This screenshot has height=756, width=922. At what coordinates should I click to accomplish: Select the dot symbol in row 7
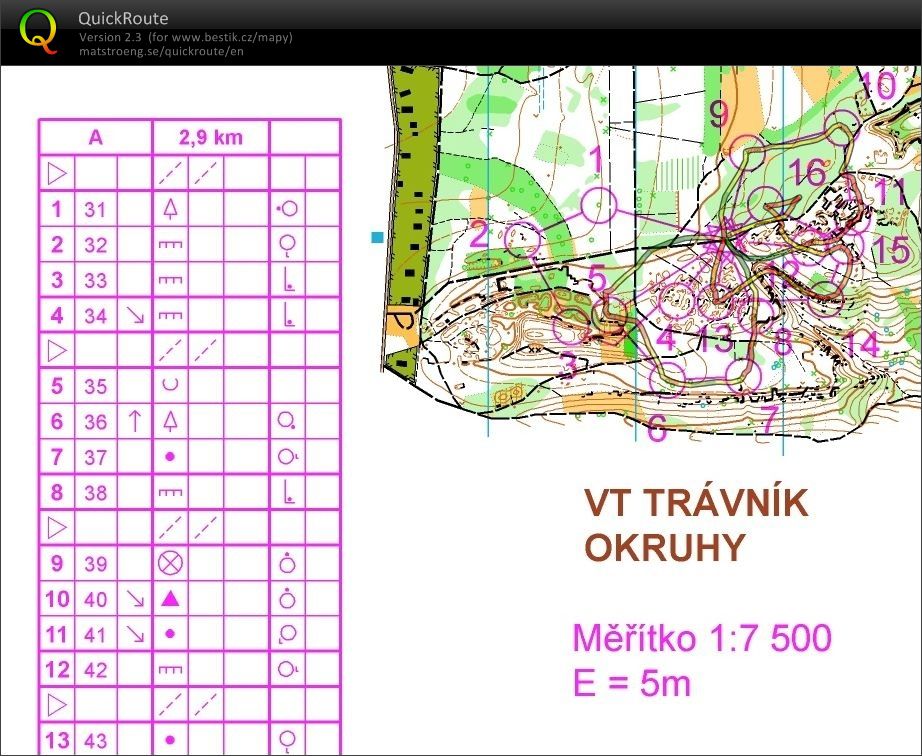coord(171,457)
